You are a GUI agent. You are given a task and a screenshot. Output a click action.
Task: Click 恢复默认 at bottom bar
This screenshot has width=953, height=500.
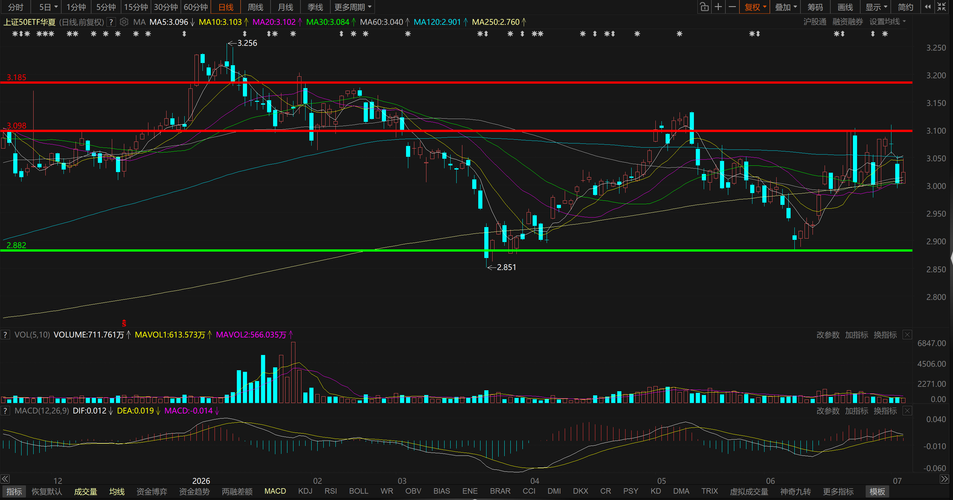click(x=47, y=491)
